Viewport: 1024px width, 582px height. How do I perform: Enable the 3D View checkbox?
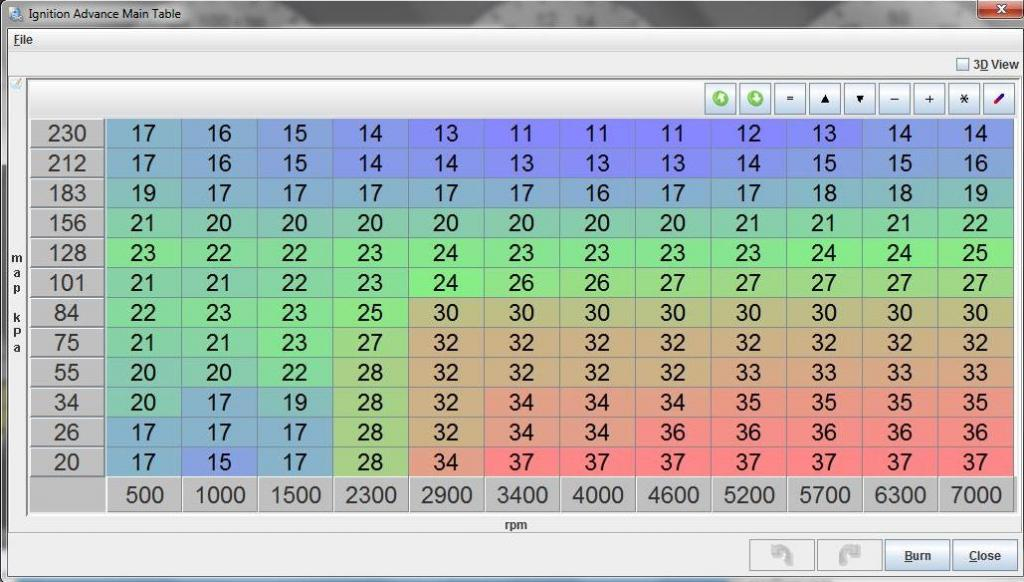pos(963,64)
